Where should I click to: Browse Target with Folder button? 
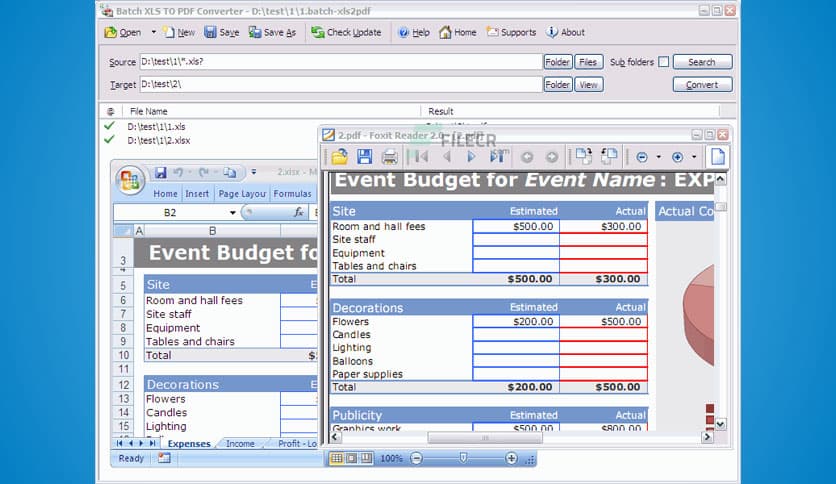tap(558, 85)
